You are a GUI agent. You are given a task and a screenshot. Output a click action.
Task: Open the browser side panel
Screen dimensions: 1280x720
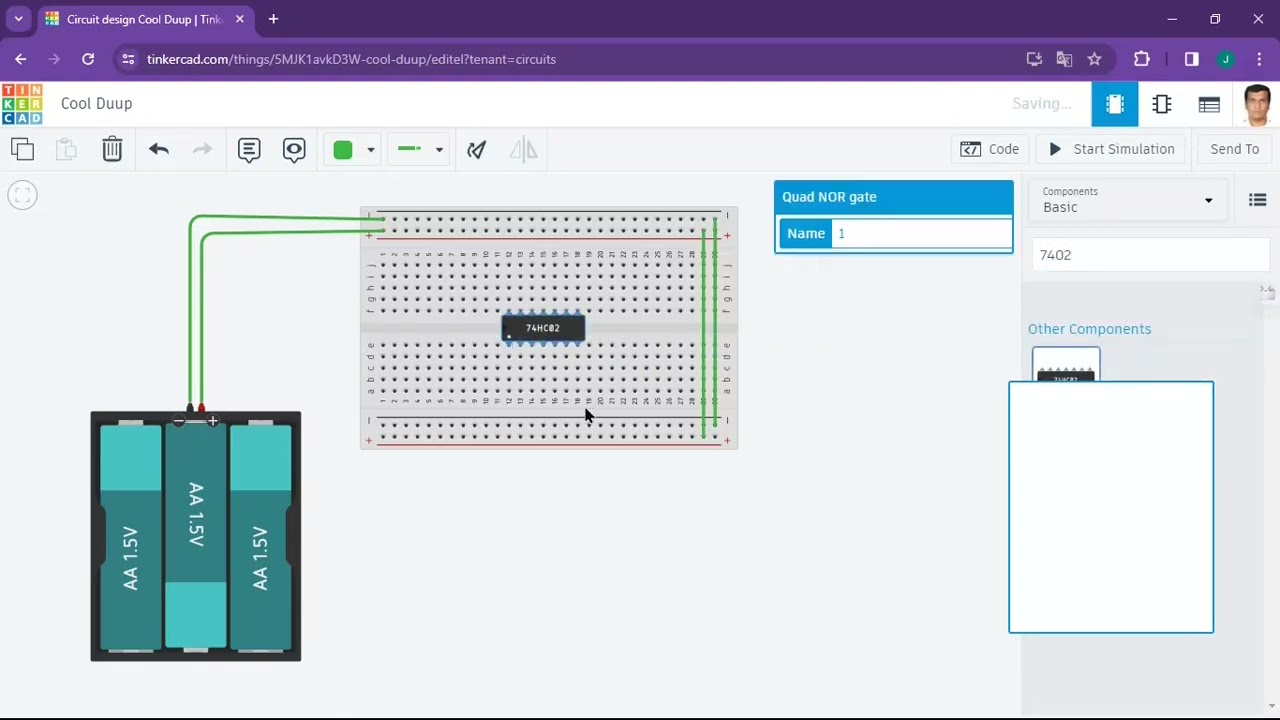coord(1191,59)
